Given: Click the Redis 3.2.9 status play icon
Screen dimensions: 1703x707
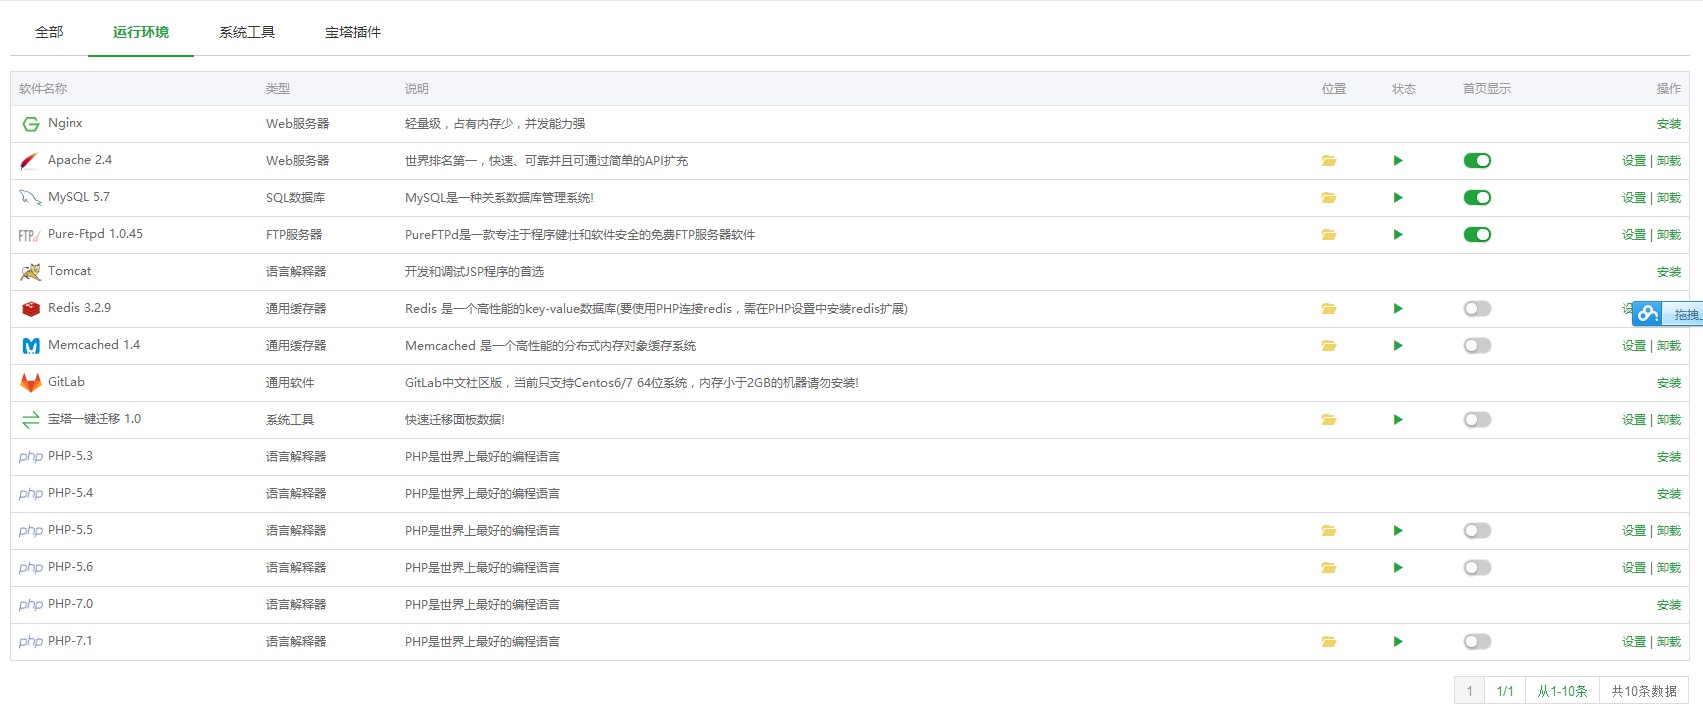Looking at the screenshot, I should click(1398, 309).
